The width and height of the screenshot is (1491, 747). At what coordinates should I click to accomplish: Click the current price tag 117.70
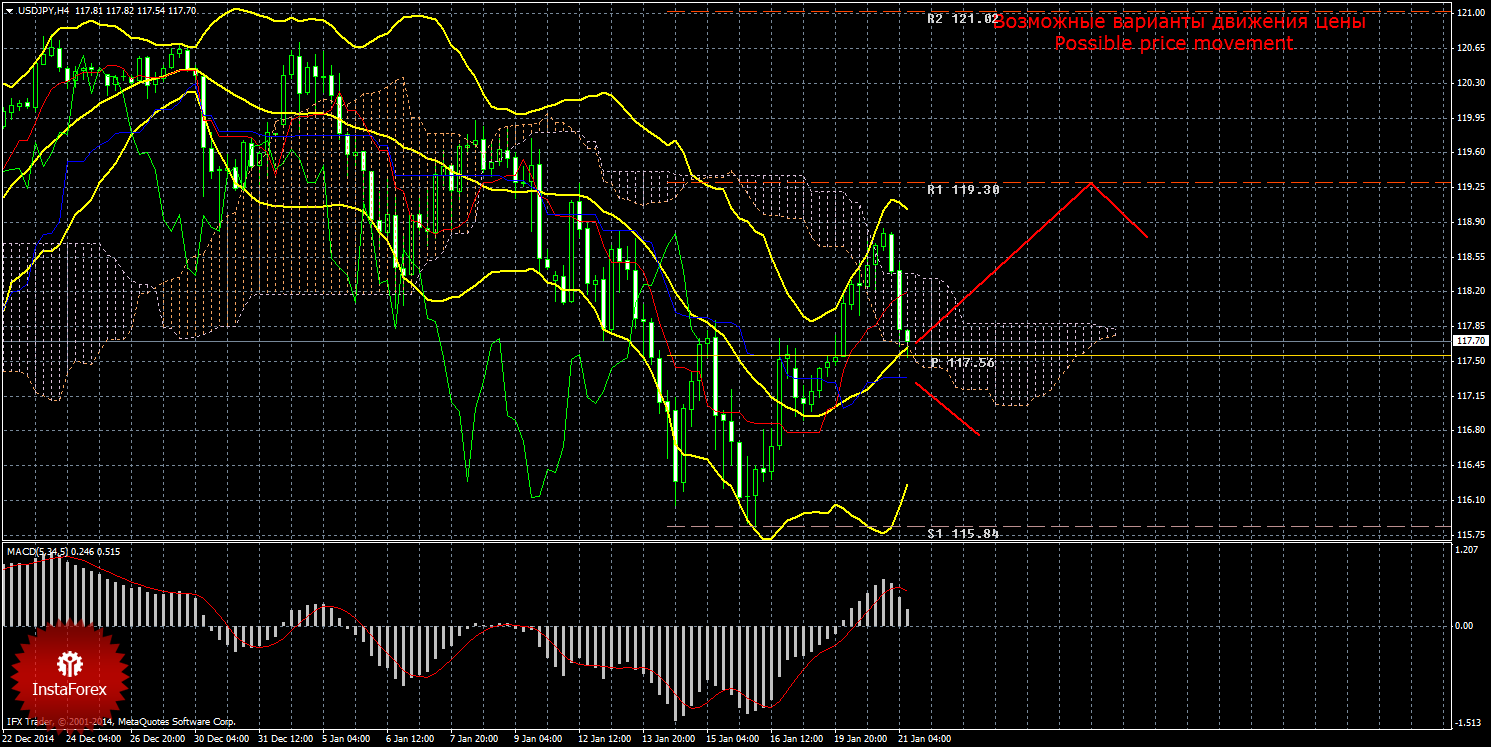pos(1472,341)
